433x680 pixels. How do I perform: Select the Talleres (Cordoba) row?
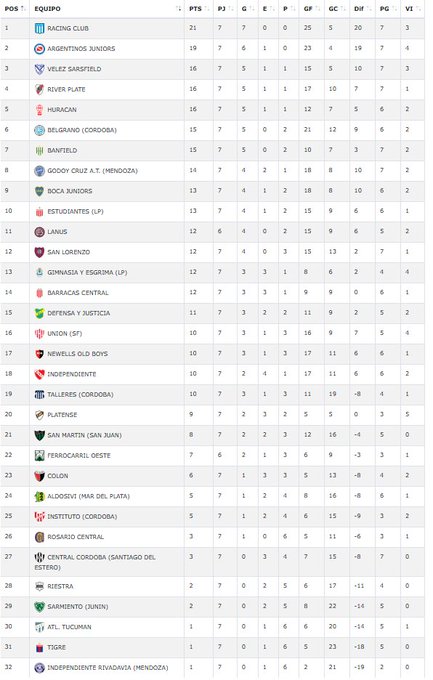(212, 395)
